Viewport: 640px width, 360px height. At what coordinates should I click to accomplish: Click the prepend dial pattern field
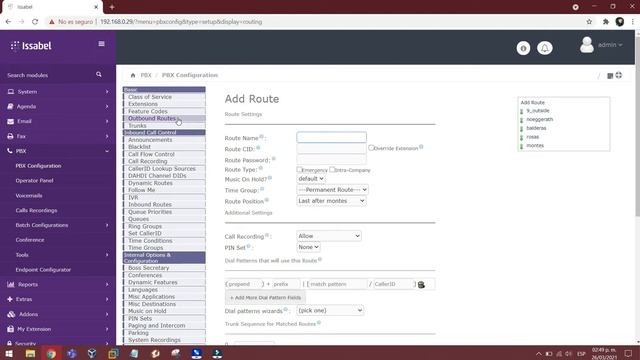pos(244,284)
